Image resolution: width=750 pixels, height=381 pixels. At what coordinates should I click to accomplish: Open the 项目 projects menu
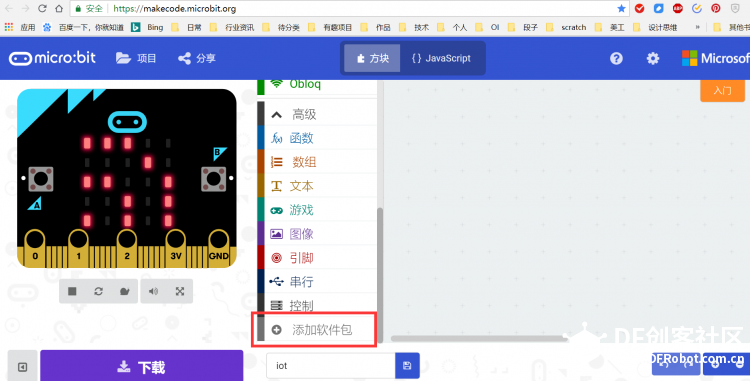pyautogui.click(x=136, y=58)
